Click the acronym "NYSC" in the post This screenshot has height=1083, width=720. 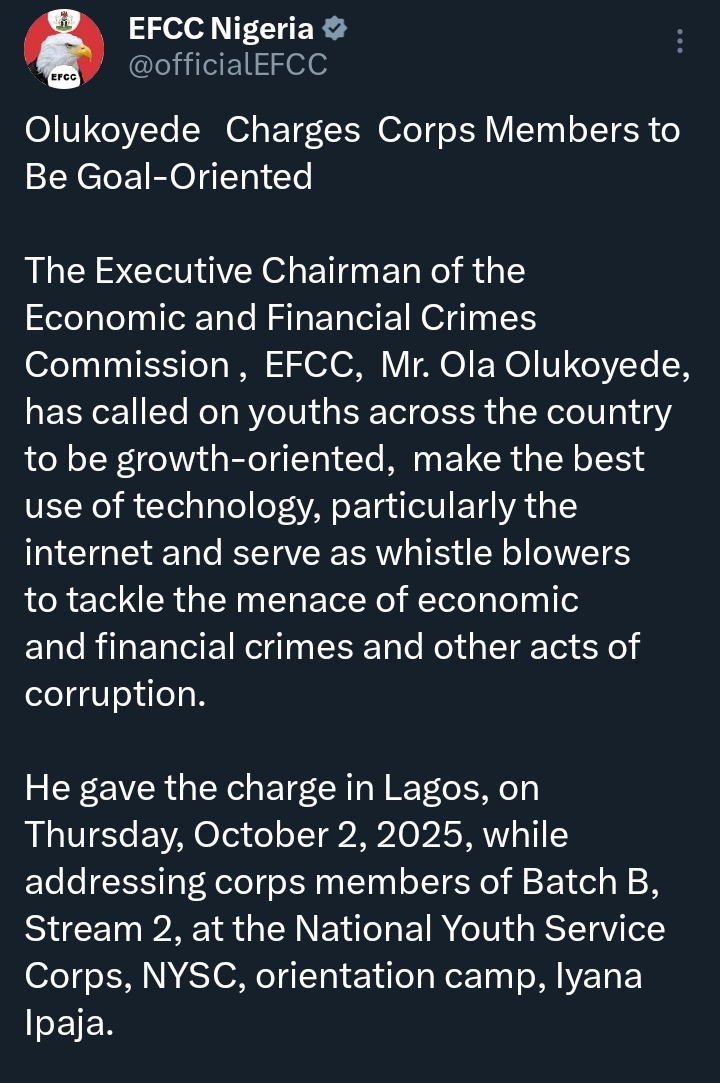(200, 975)
